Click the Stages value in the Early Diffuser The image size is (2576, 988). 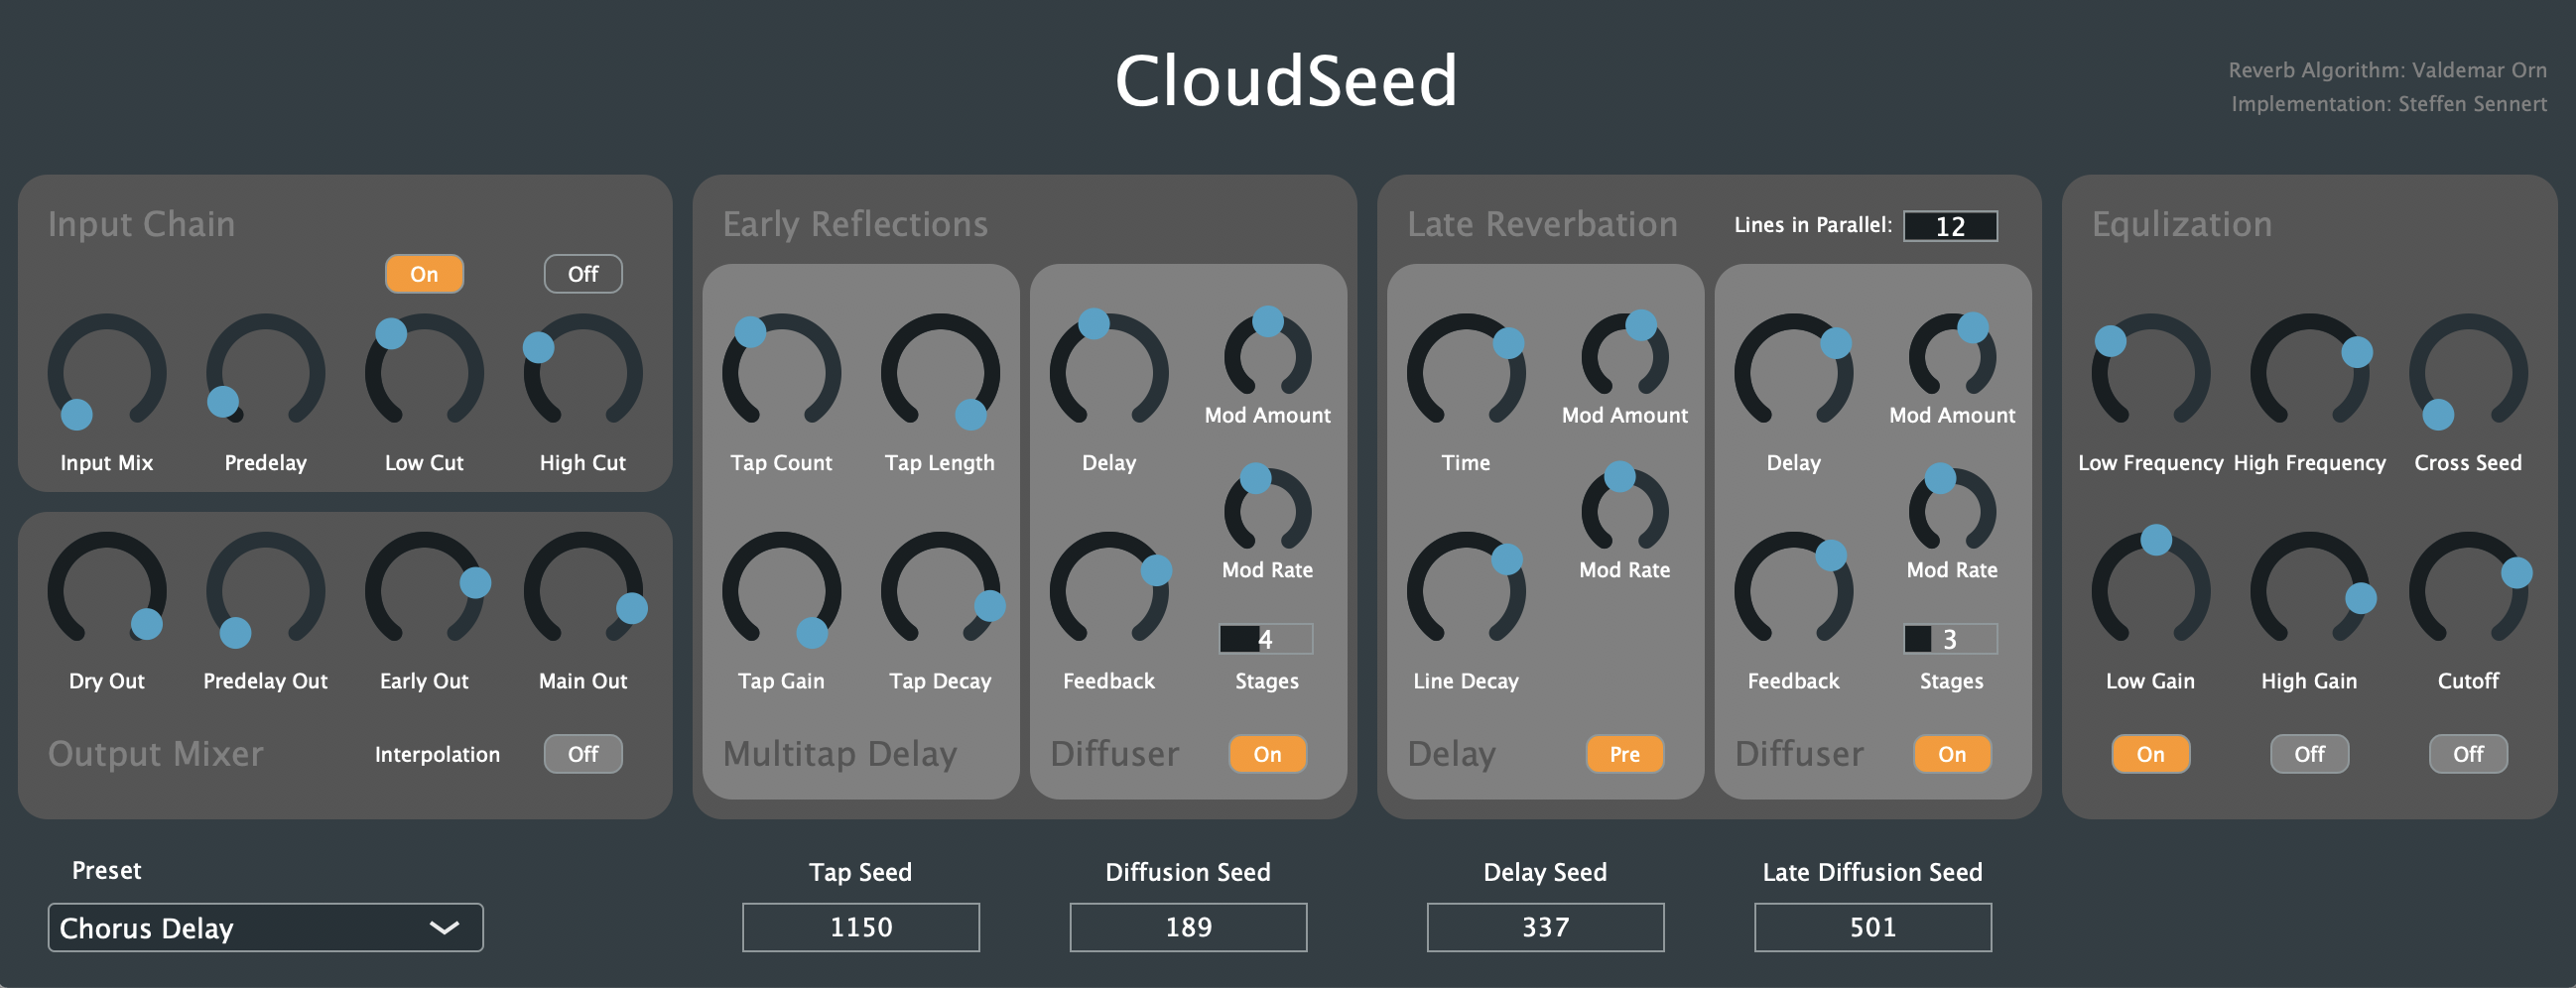(1265, 637)
